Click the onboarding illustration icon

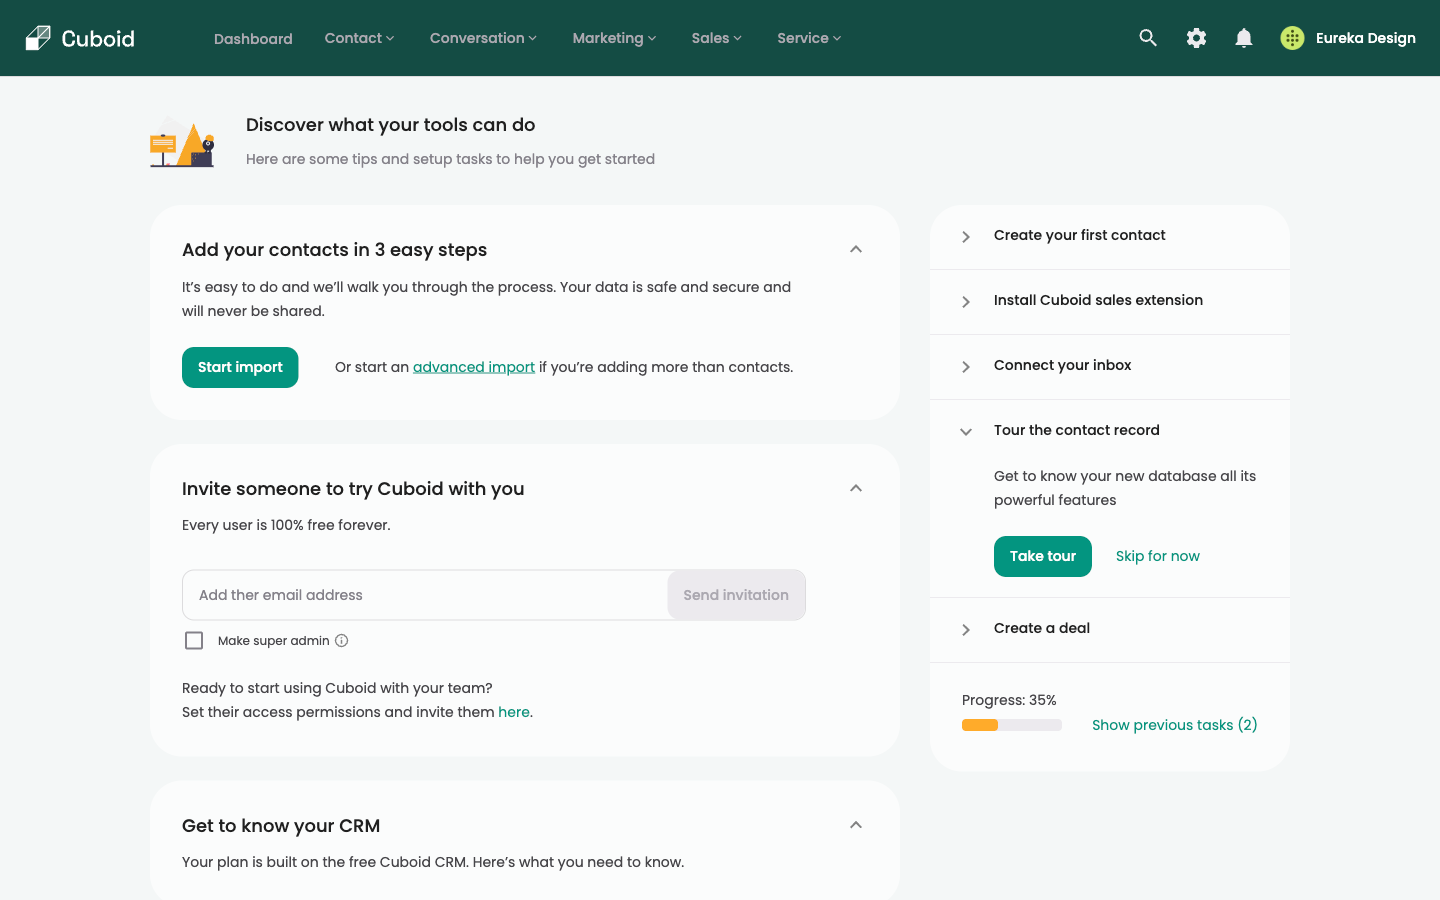tap(183, 143)
